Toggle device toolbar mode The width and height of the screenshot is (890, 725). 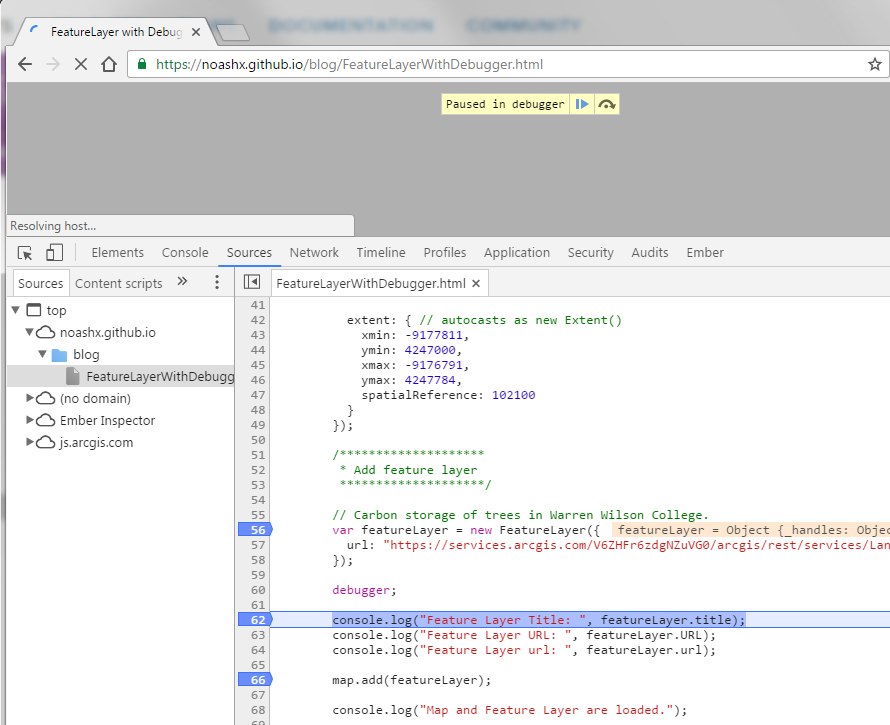54,253
